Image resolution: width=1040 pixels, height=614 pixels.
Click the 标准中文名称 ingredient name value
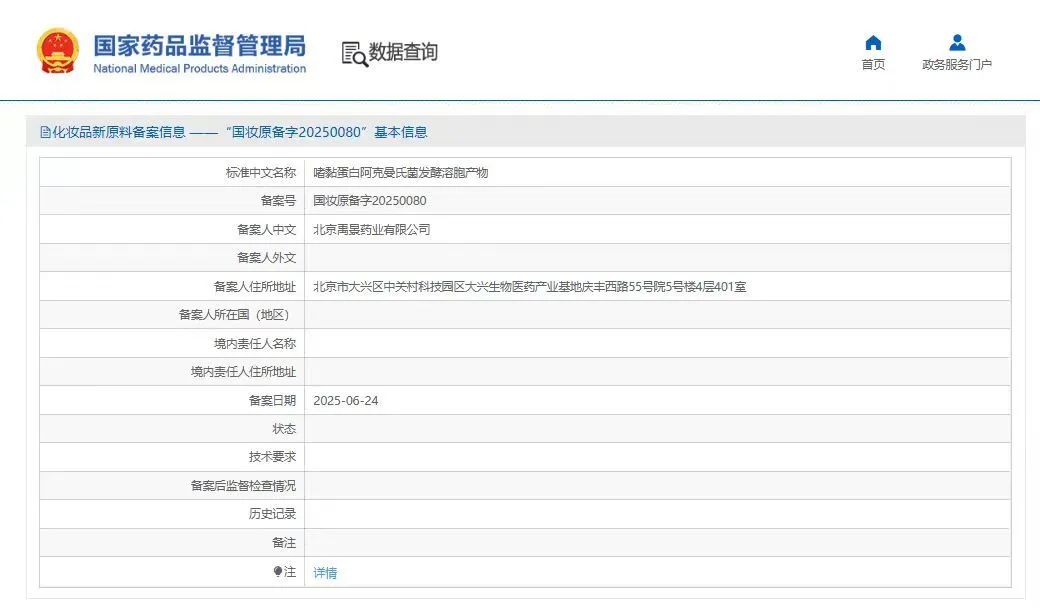click(x=400, y=173)
